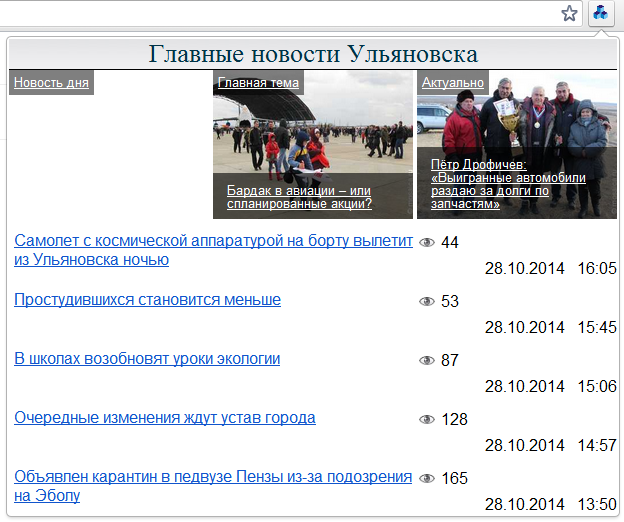Screen dimensions: 624x522
Task: Click the eye icon beside 44 views
Action: tap(427, 242)
